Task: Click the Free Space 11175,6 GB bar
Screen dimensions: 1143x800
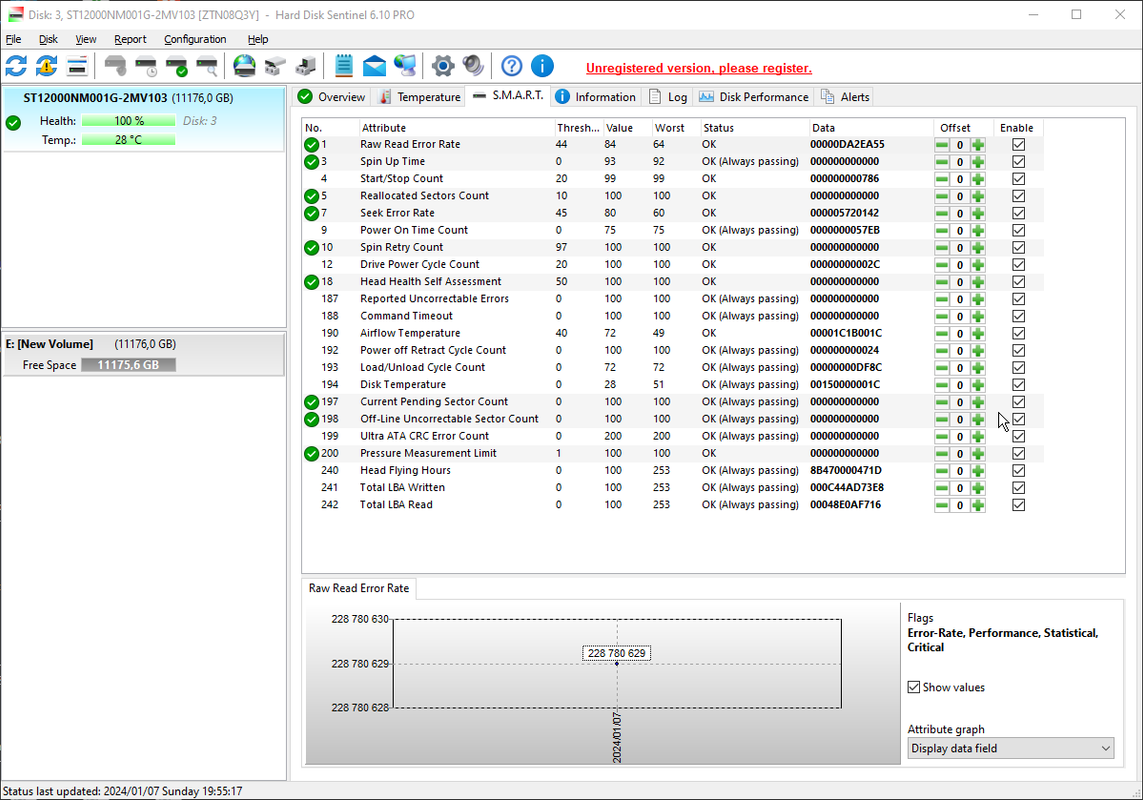Action: (x=128, y=365)
